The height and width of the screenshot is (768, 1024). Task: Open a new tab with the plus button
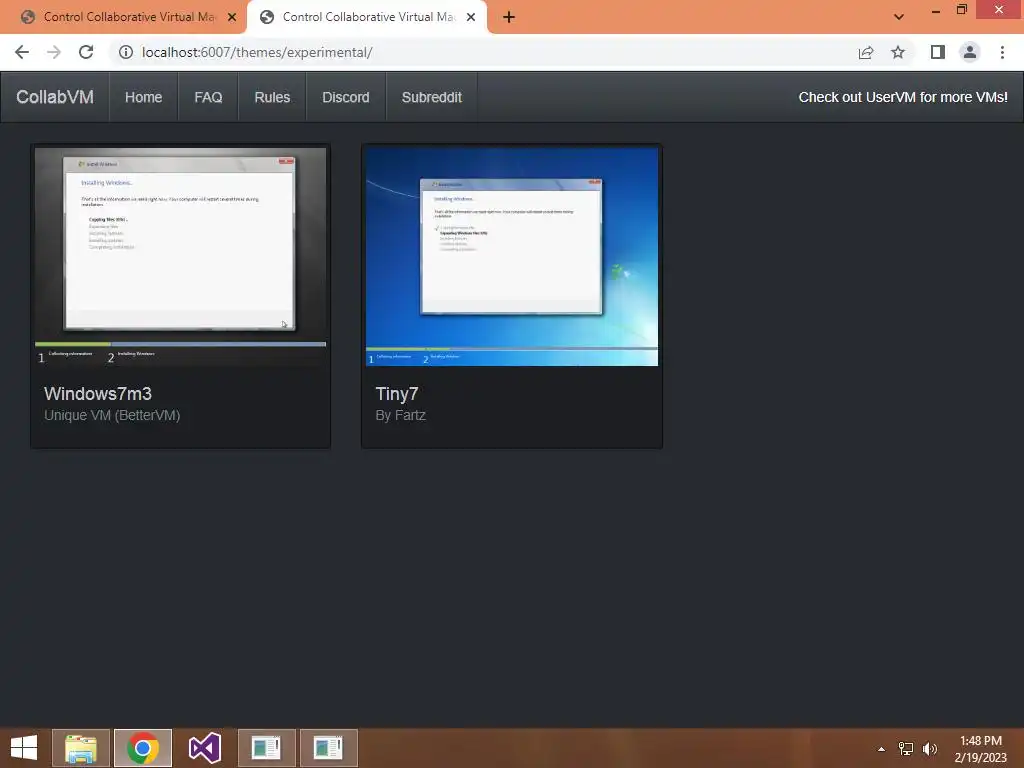(x=509, y=18)
